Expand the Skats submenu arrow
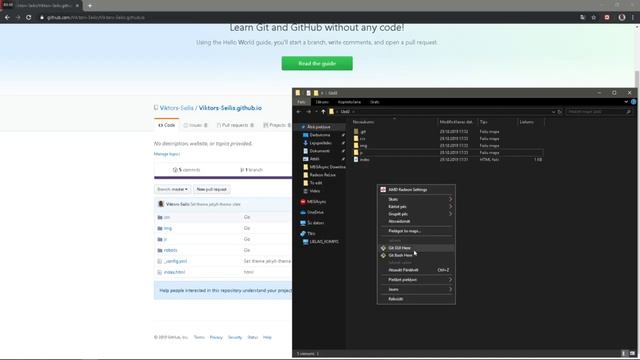The width and height of the screenshot is (640, 360). coord(451,199)
